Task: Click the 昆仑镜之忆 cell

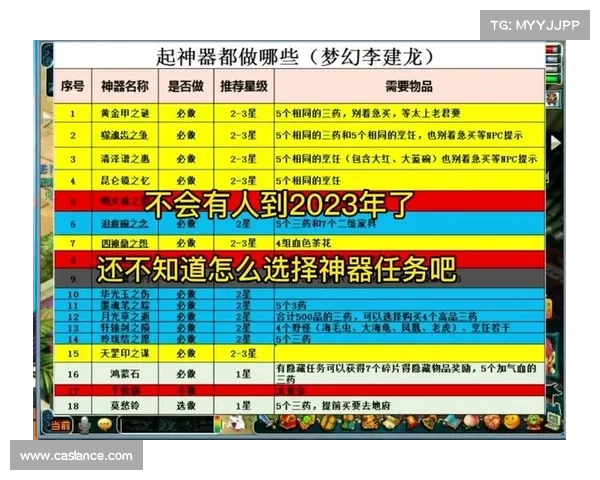Action: (125, 180)
